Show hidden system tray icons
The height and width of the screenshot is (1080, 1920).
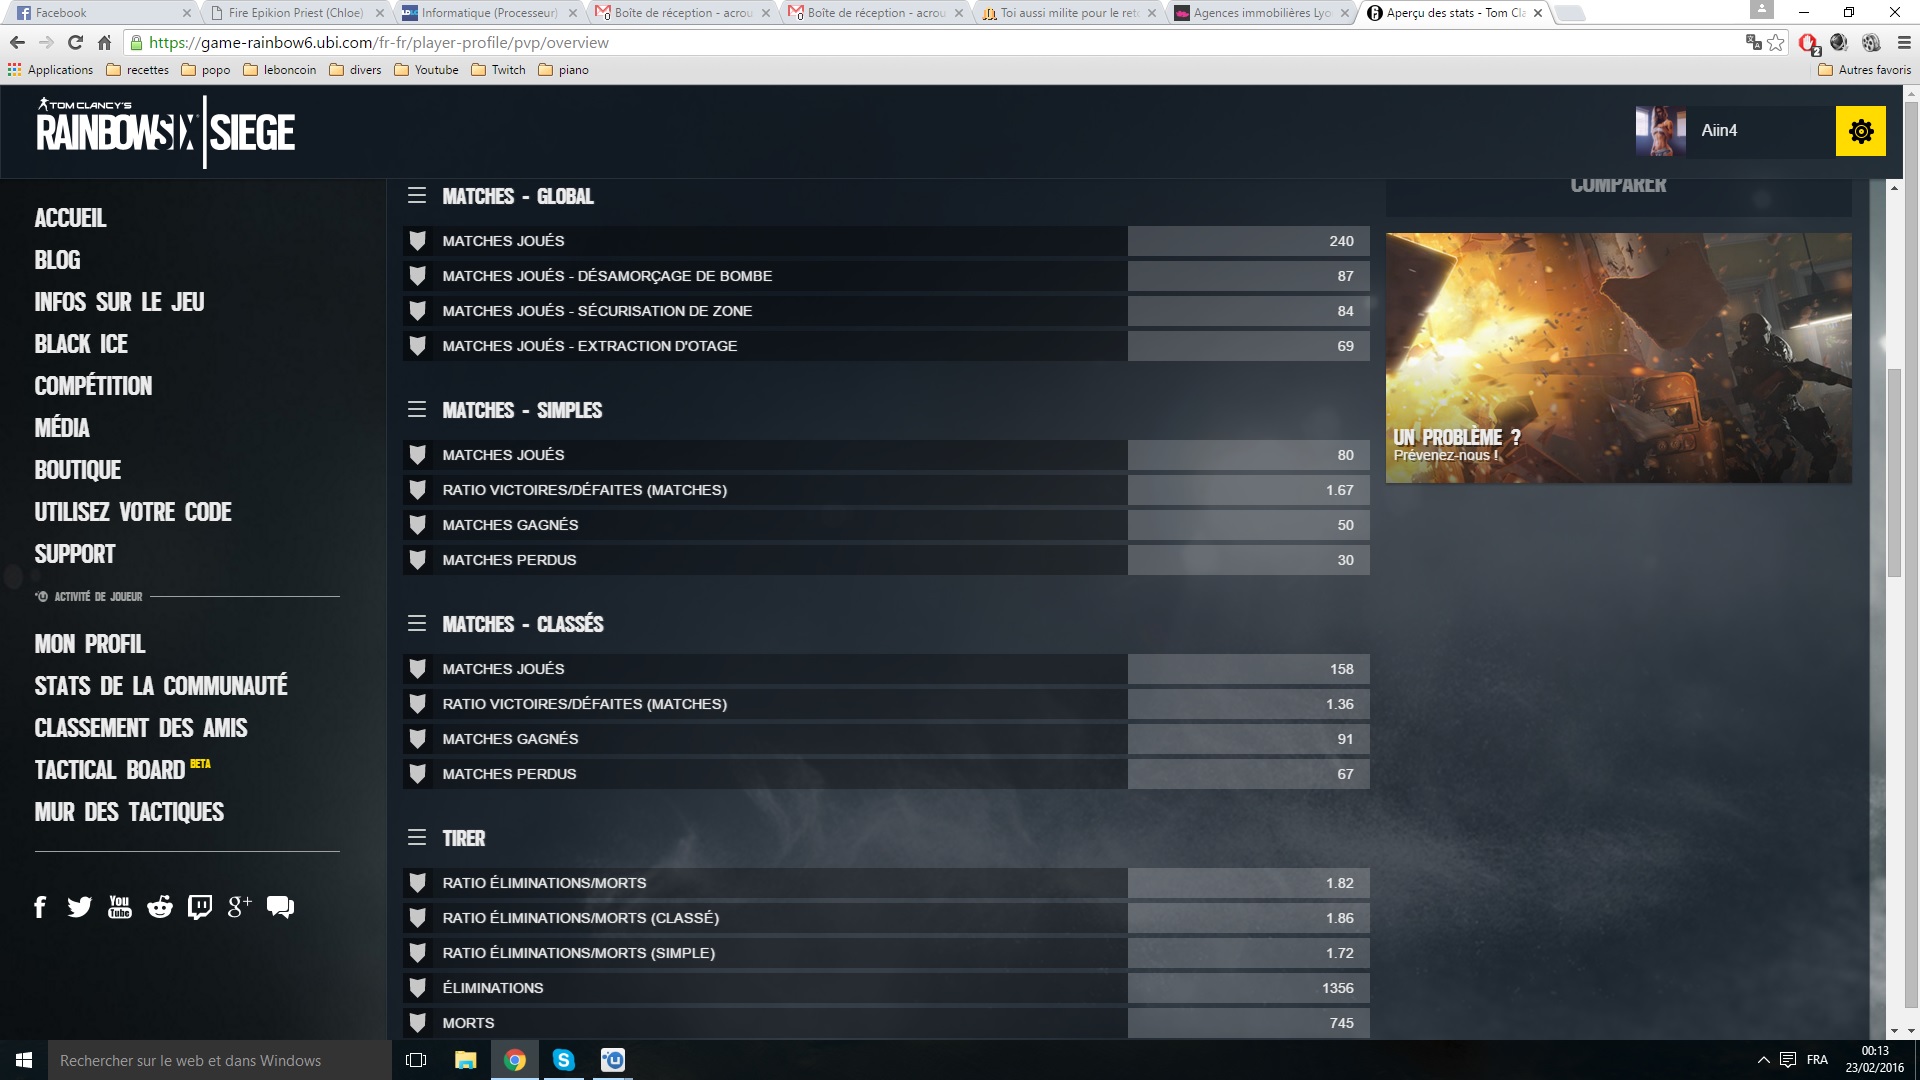[1763, 1060]
